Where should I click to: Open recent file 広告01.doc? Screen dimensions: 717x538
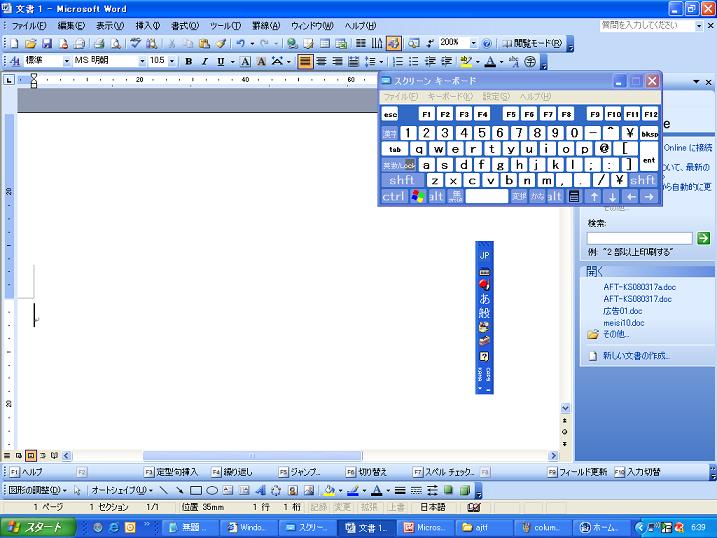pyautogui.click(x=622, y=311)
